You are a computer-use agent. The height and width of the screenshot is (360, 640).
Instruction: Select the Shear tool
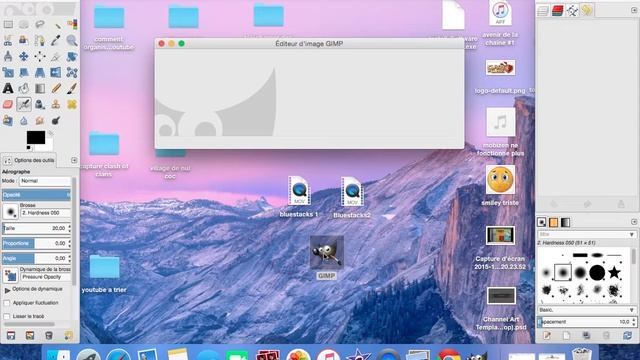(x=24, y=73)
